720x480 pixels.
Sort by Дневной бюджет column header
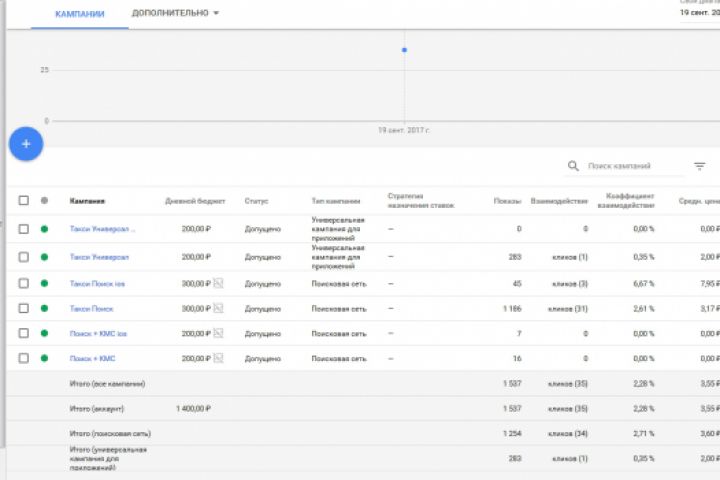(x=195, y=201)
